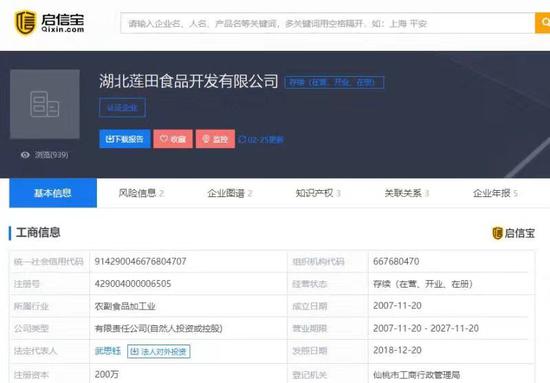Click the eye icon beside 浏览(939)
The height and width of the screenshot is (383, 550).
(25, 155)
